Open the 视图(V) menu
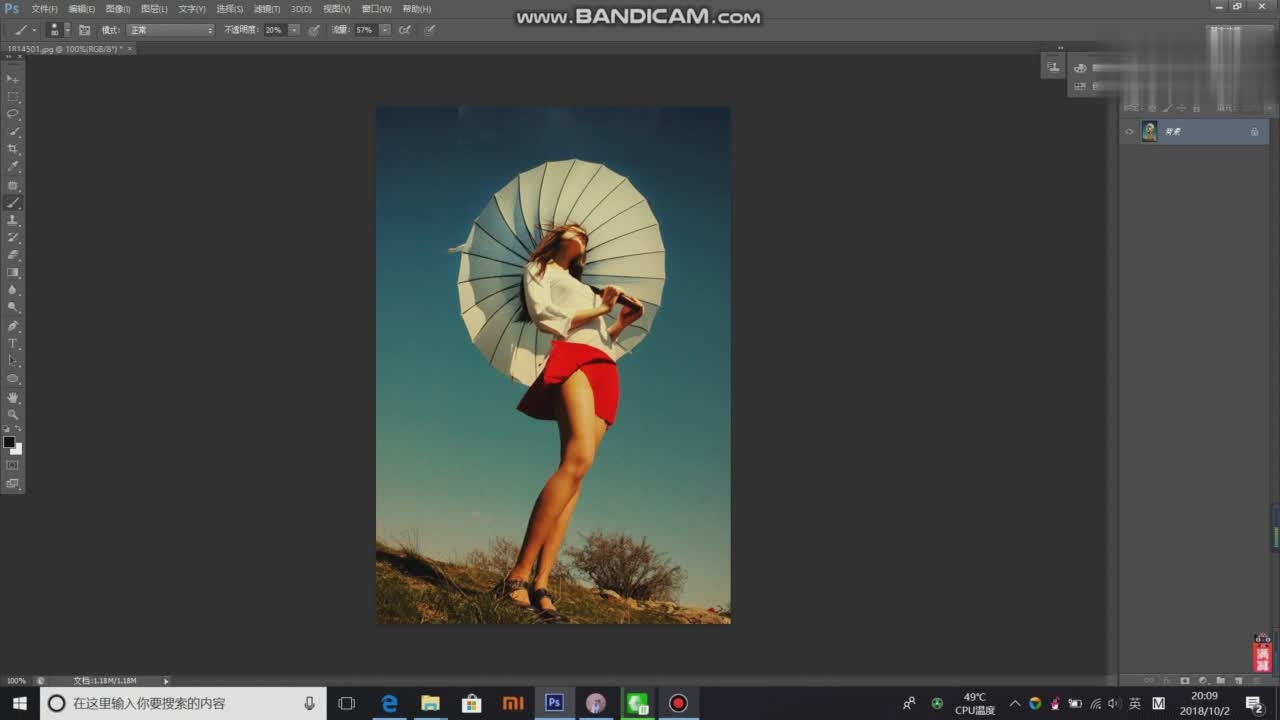 pyautogui.click(x=336, y=9)
